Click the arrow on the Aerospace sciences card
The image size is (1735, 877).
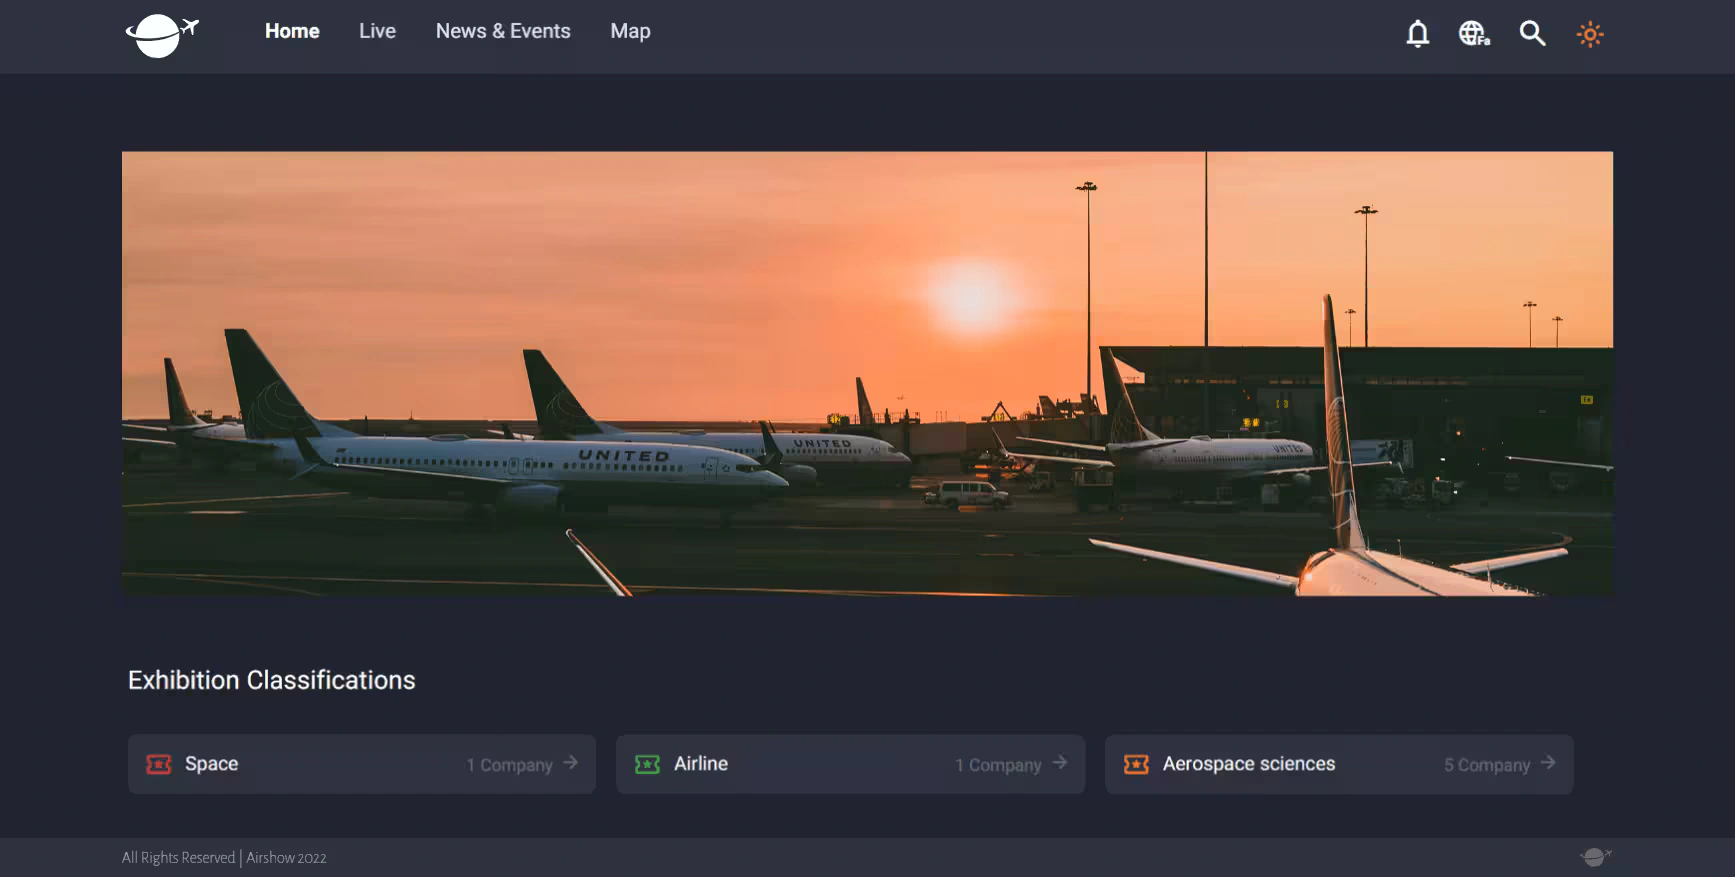[x=1548, y=763]
